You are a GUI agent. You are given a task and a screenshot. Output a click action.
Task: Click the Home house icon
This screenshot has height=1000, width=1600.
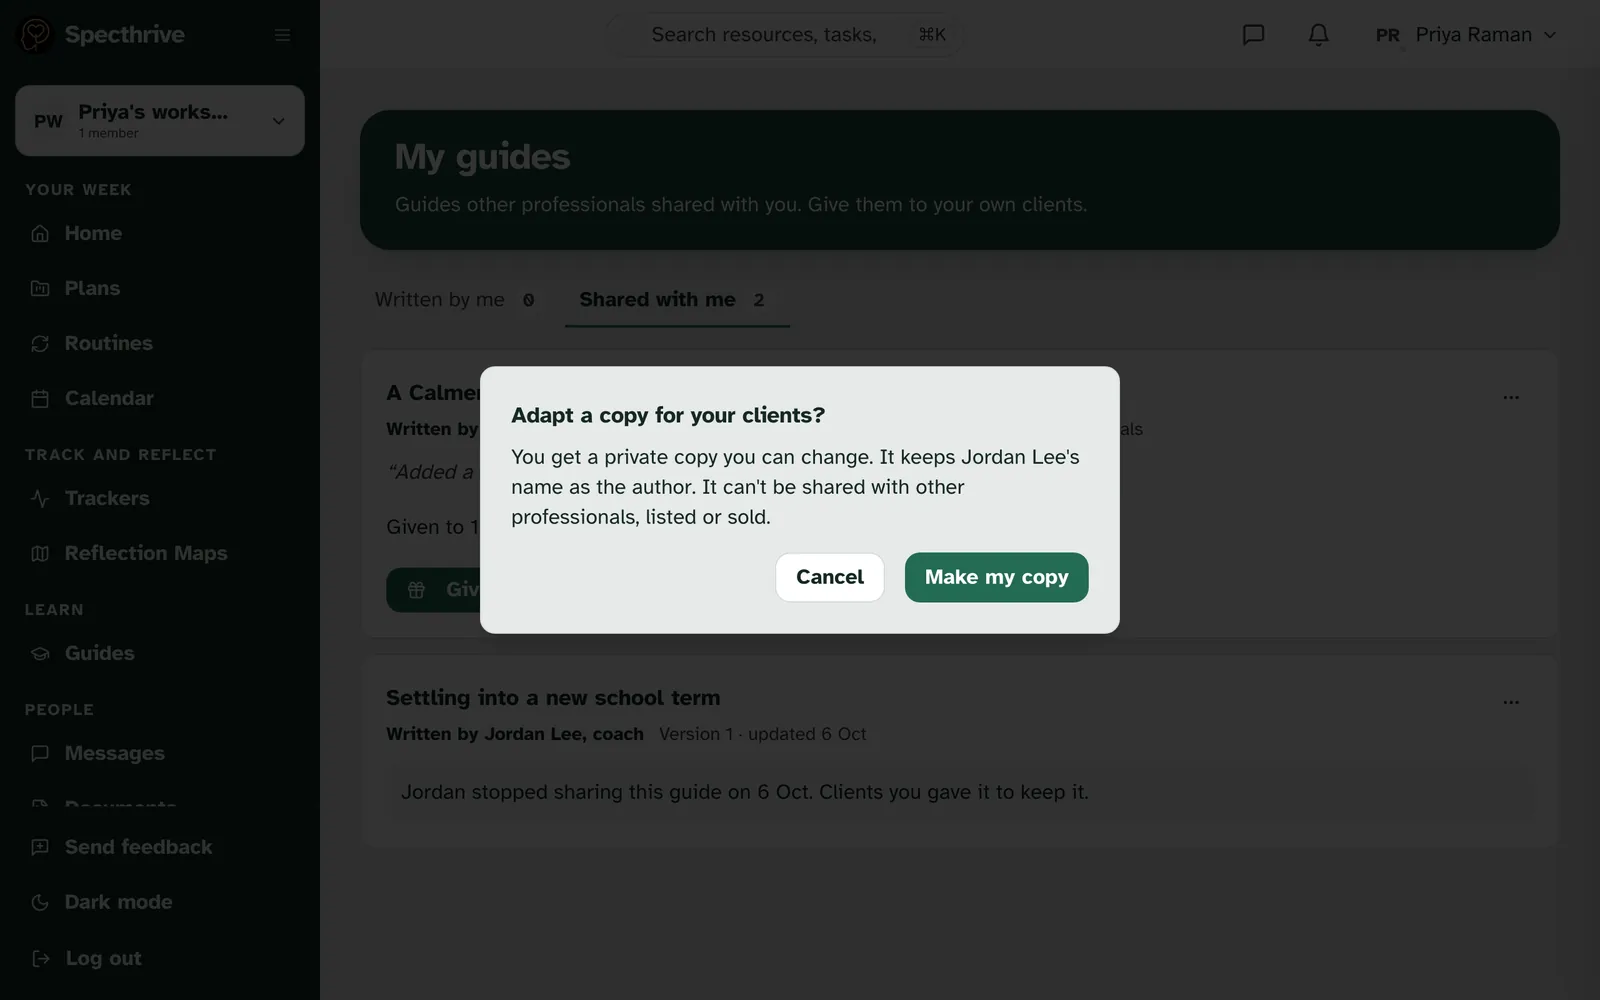click(x=40, y=233)
